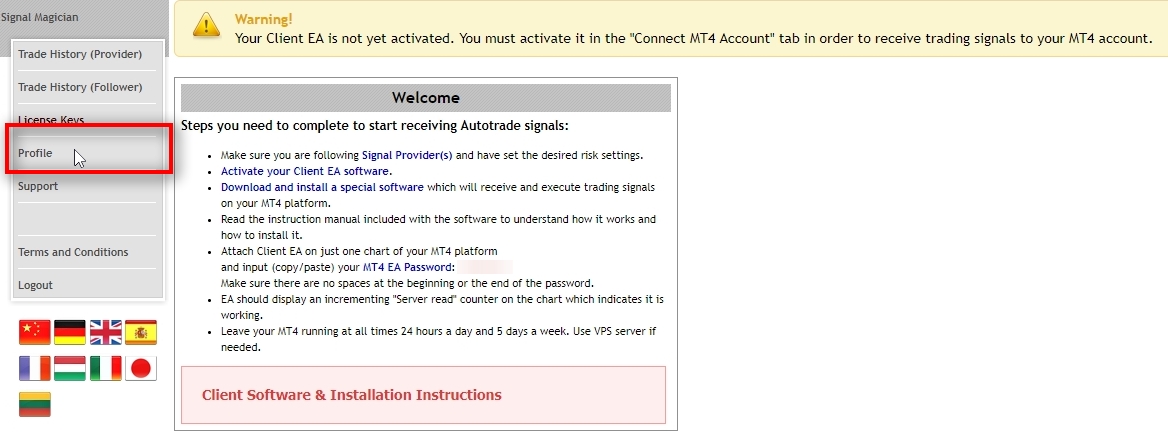
Task: Open Trade History (Follower) menu item
Action: [80, 87]
